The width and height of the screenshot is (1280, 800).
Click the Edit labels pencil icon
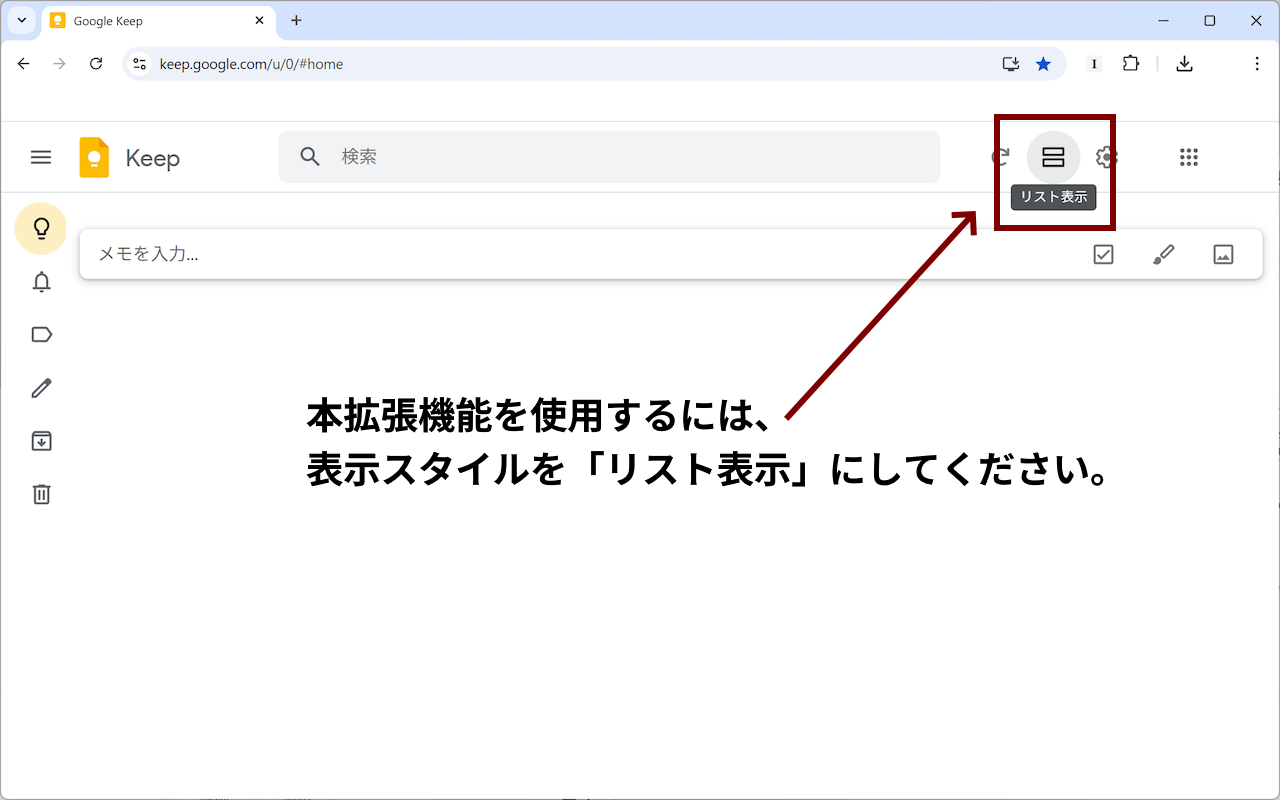[41, 388]
